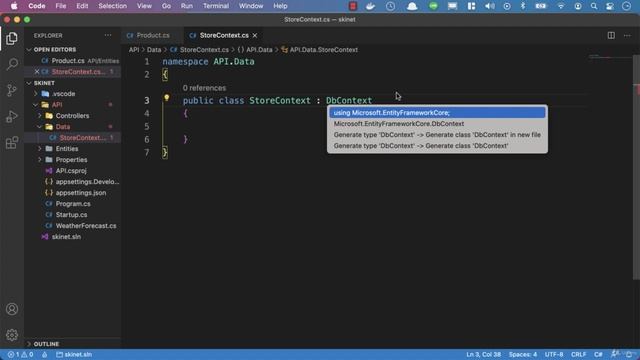The width and height of the screenshot is (640, 360).
Task: Open the Explorer view in activity bar
Action: 12,38
